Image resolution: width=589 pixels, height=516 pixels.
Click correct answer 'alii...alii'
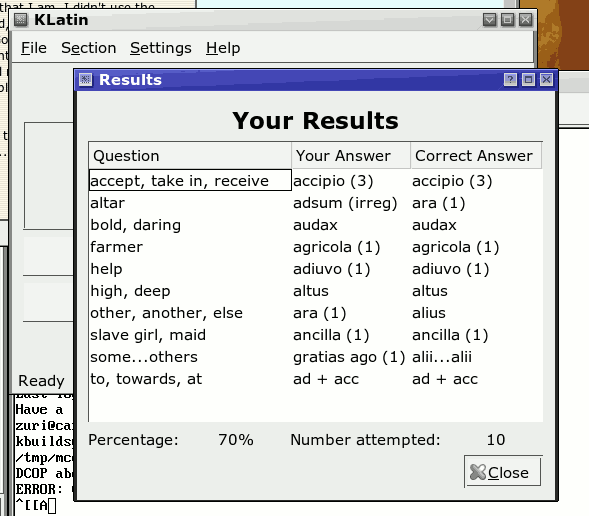point(442,357)
